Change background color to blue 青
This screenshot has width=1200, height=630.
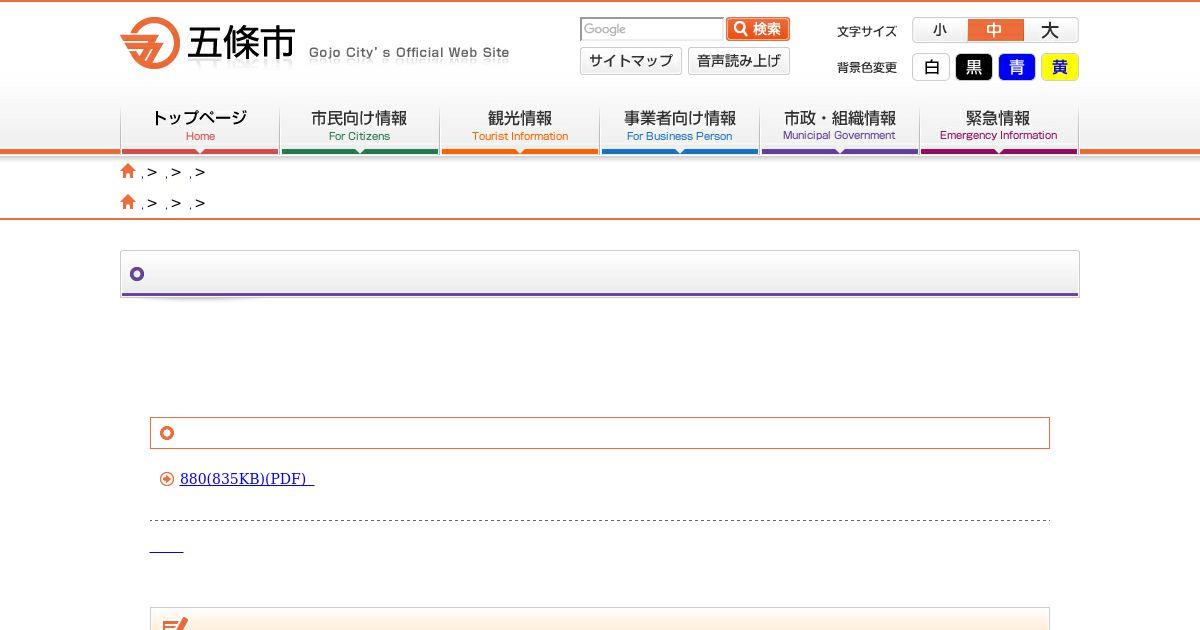click(1017, 67)
